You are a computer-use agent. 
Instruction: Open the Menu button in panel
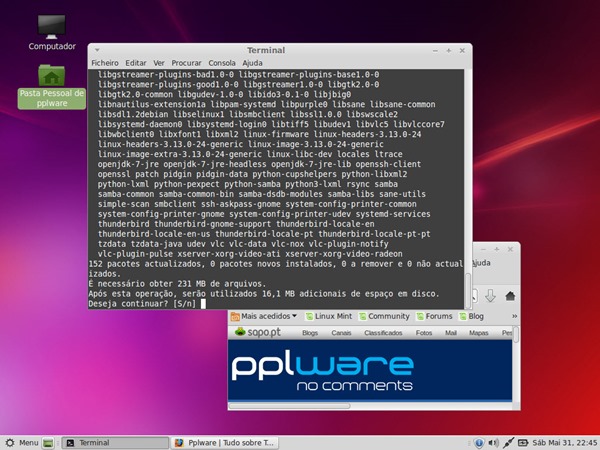tap(22, 443)
